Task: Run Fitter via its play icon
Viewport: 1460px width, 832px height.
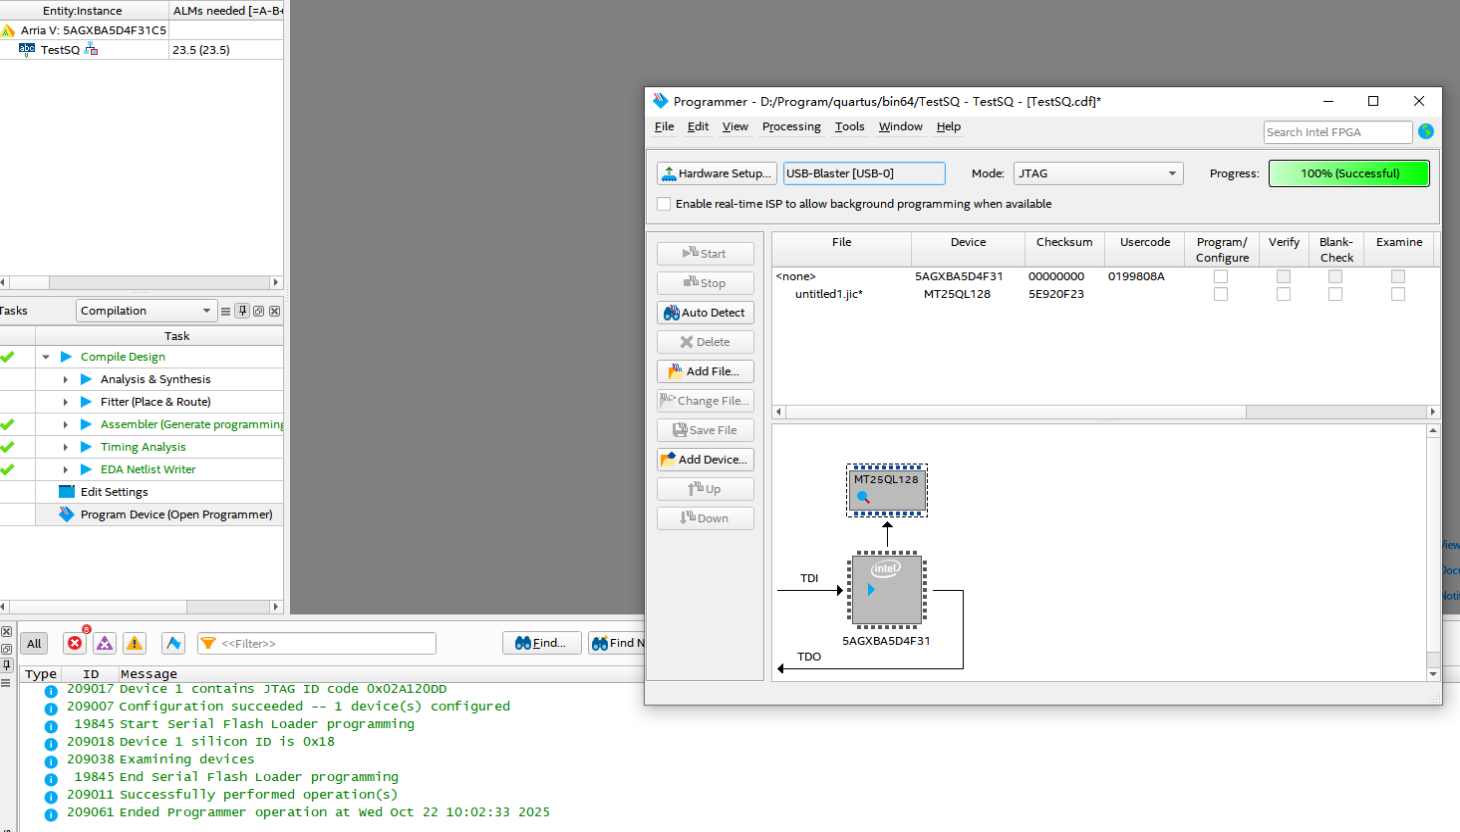Action: tap(86, 402)
